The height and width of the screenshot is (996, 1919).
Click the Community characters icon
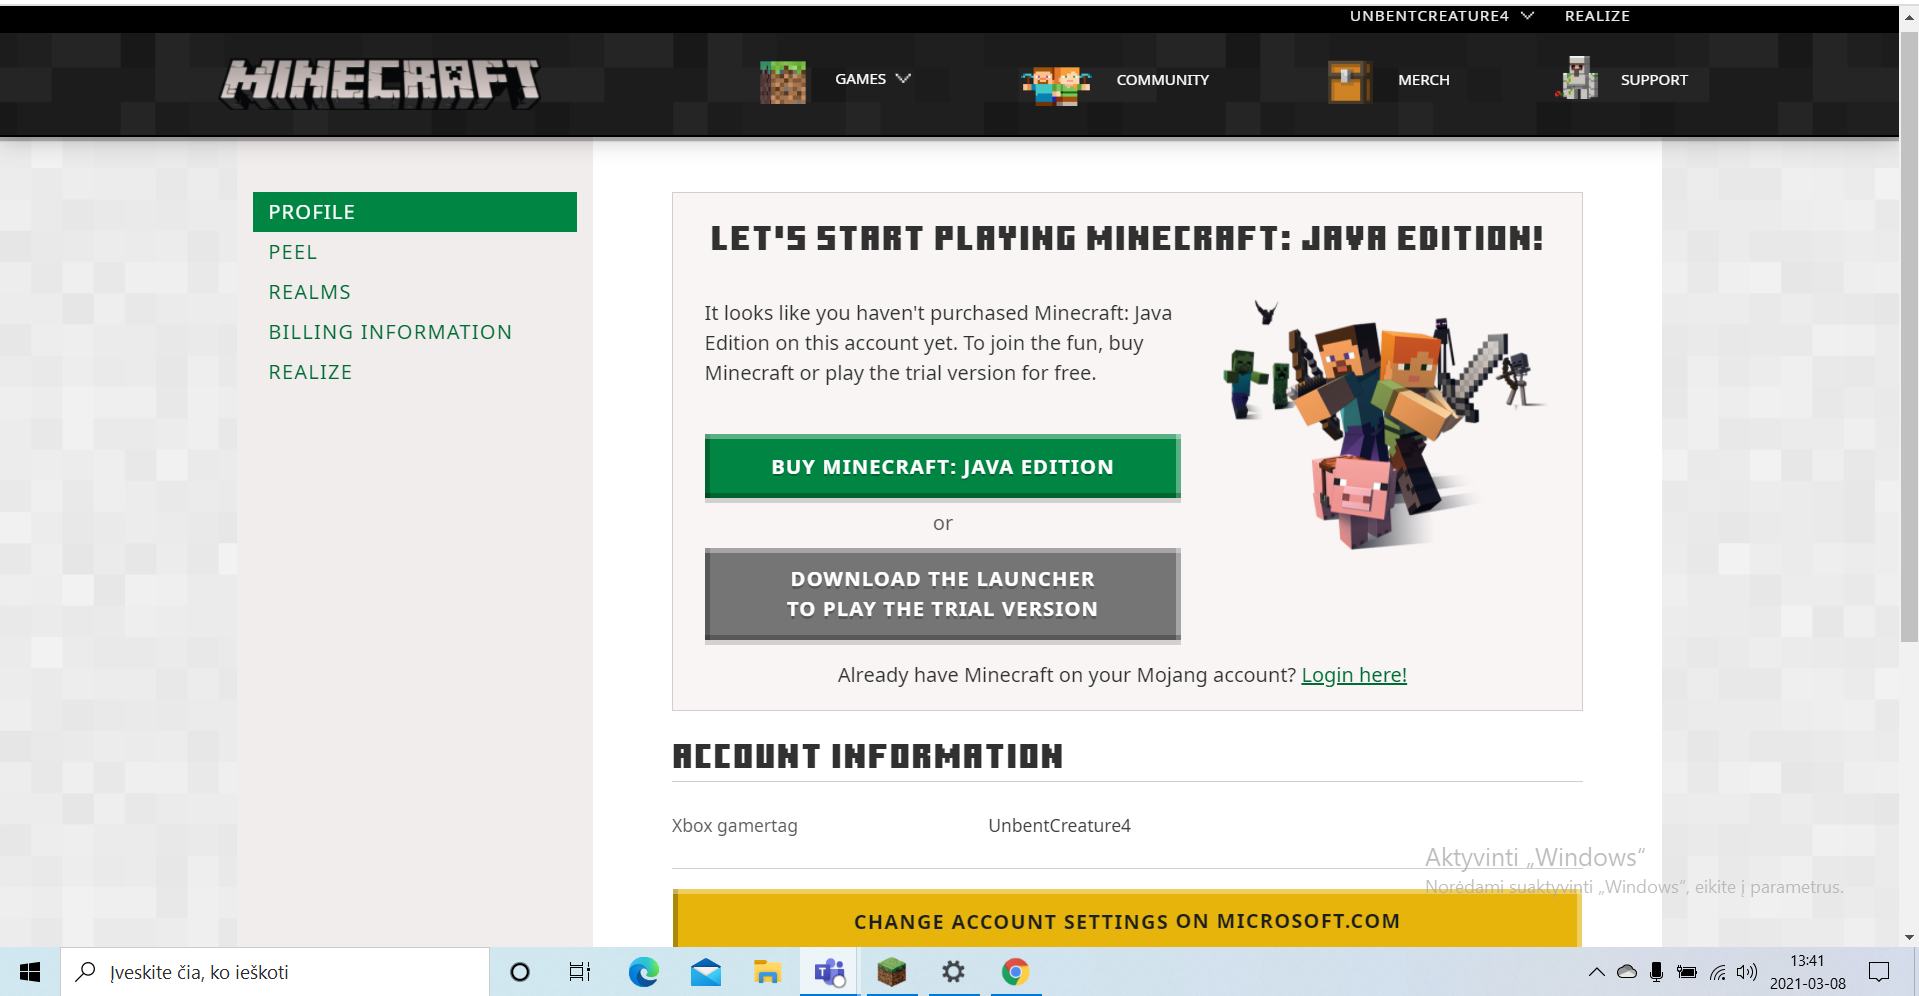[x=1055, y=85]
